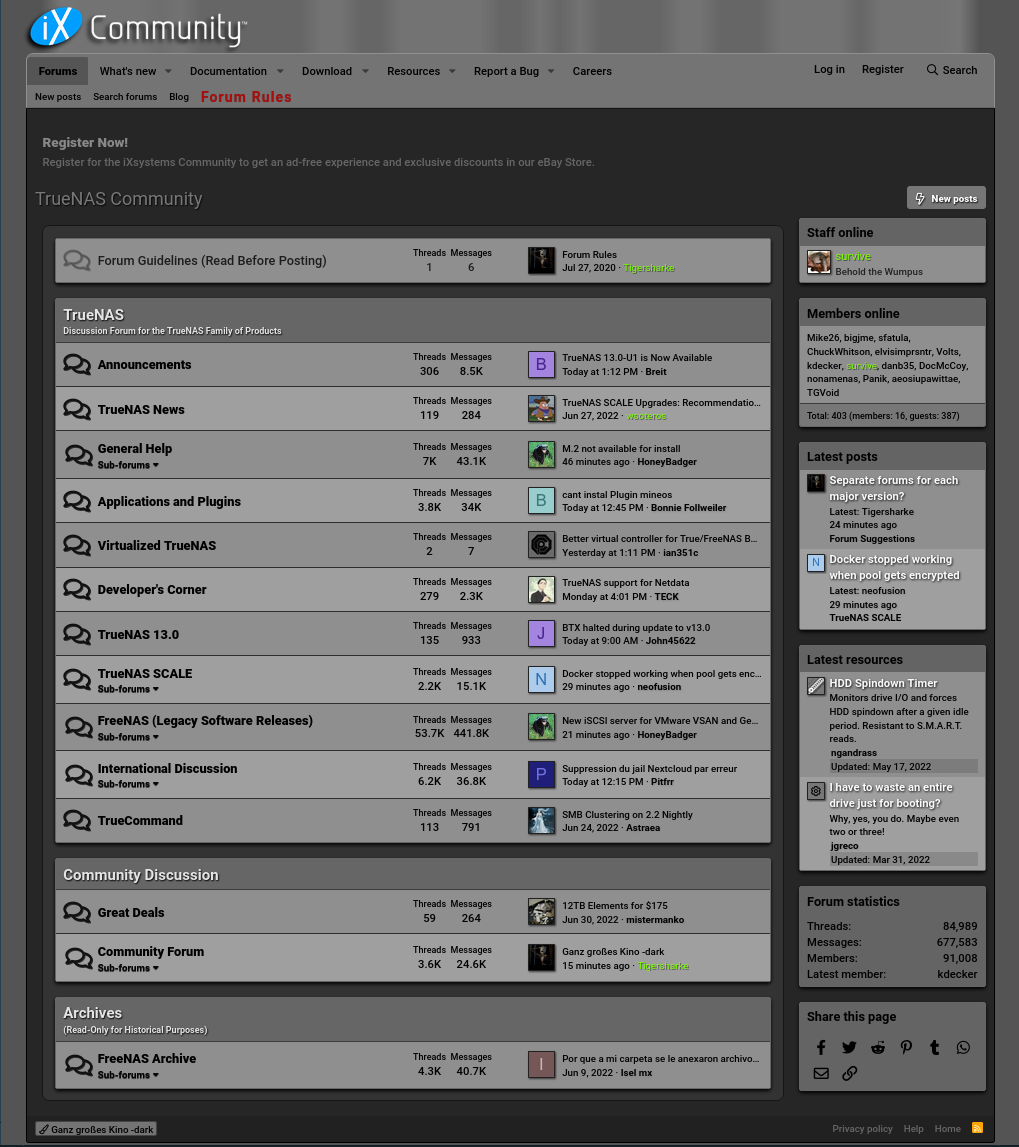Expand the Resources dropdown arrow
This screenshot has height=1147, width=1019.
(x=452, y=71)
